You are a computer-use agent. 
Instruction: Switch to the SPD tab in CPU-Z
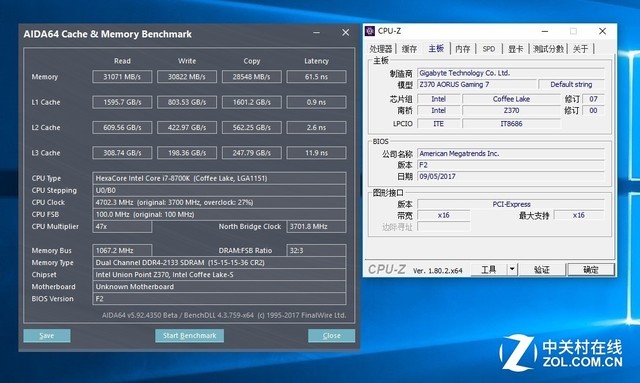pos(489,49)
